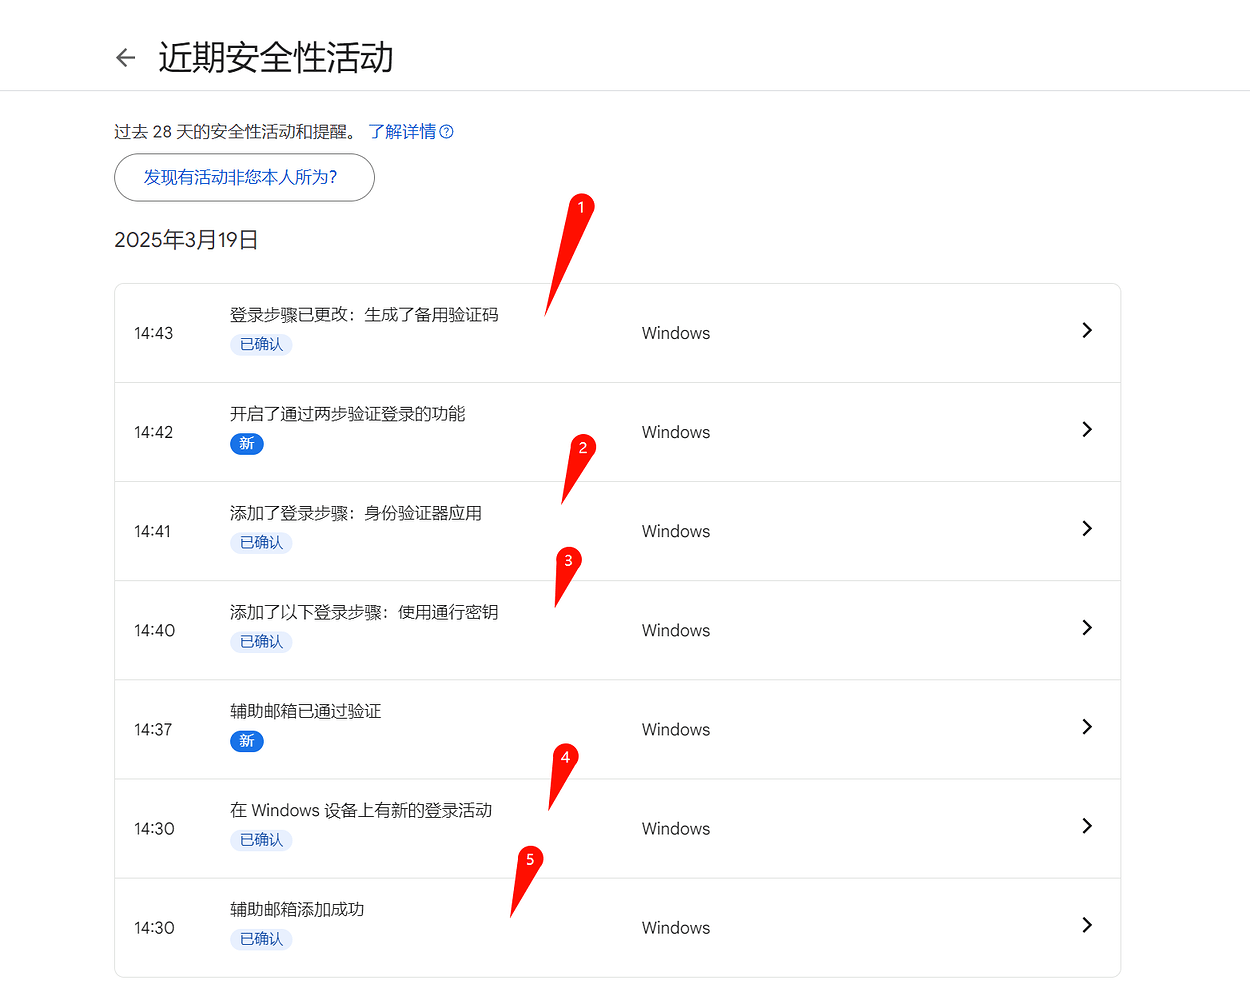
Task: Expand the chevron on the 14:41 authenticator row
Action: pos(1087,529)
